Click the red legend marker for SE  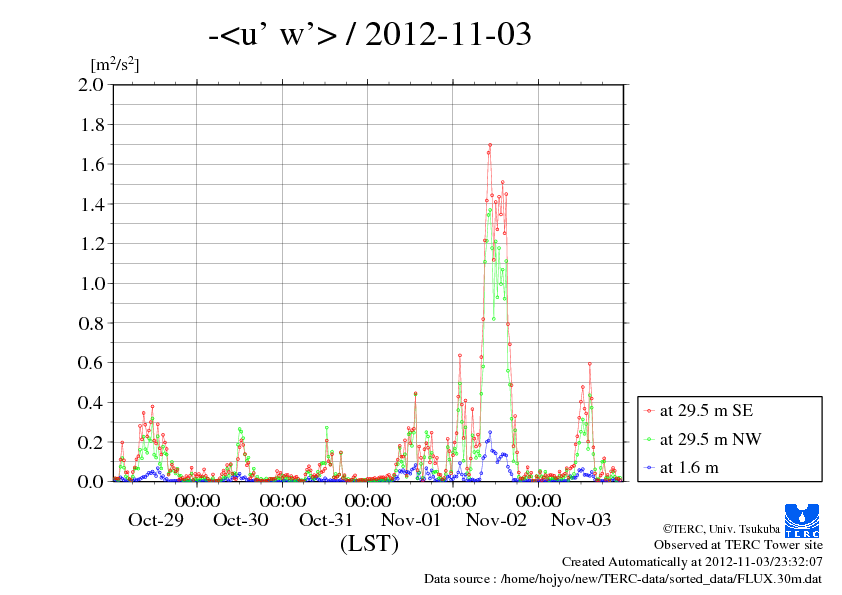click(650, 411)
